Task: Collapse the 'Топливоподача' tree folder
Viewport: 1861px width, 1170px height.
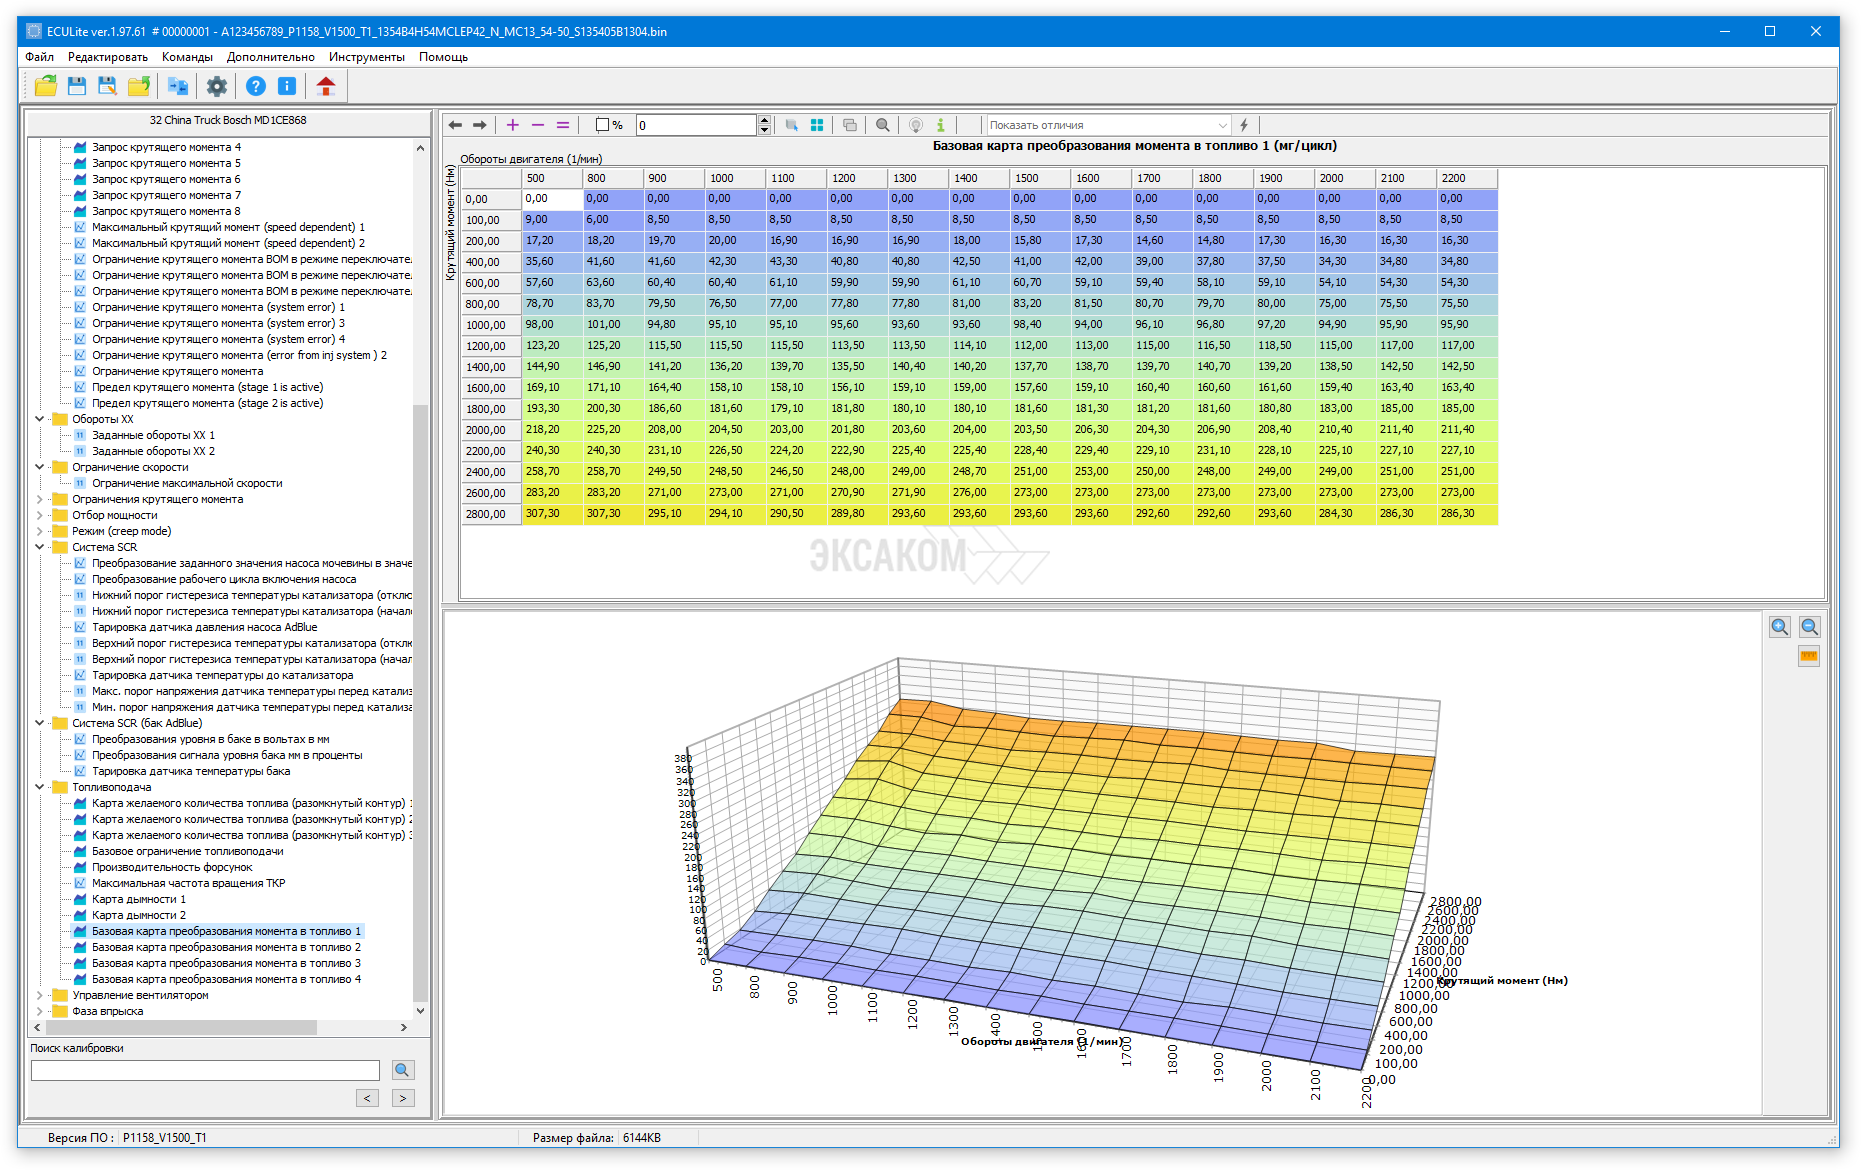Action: [40, 787]
